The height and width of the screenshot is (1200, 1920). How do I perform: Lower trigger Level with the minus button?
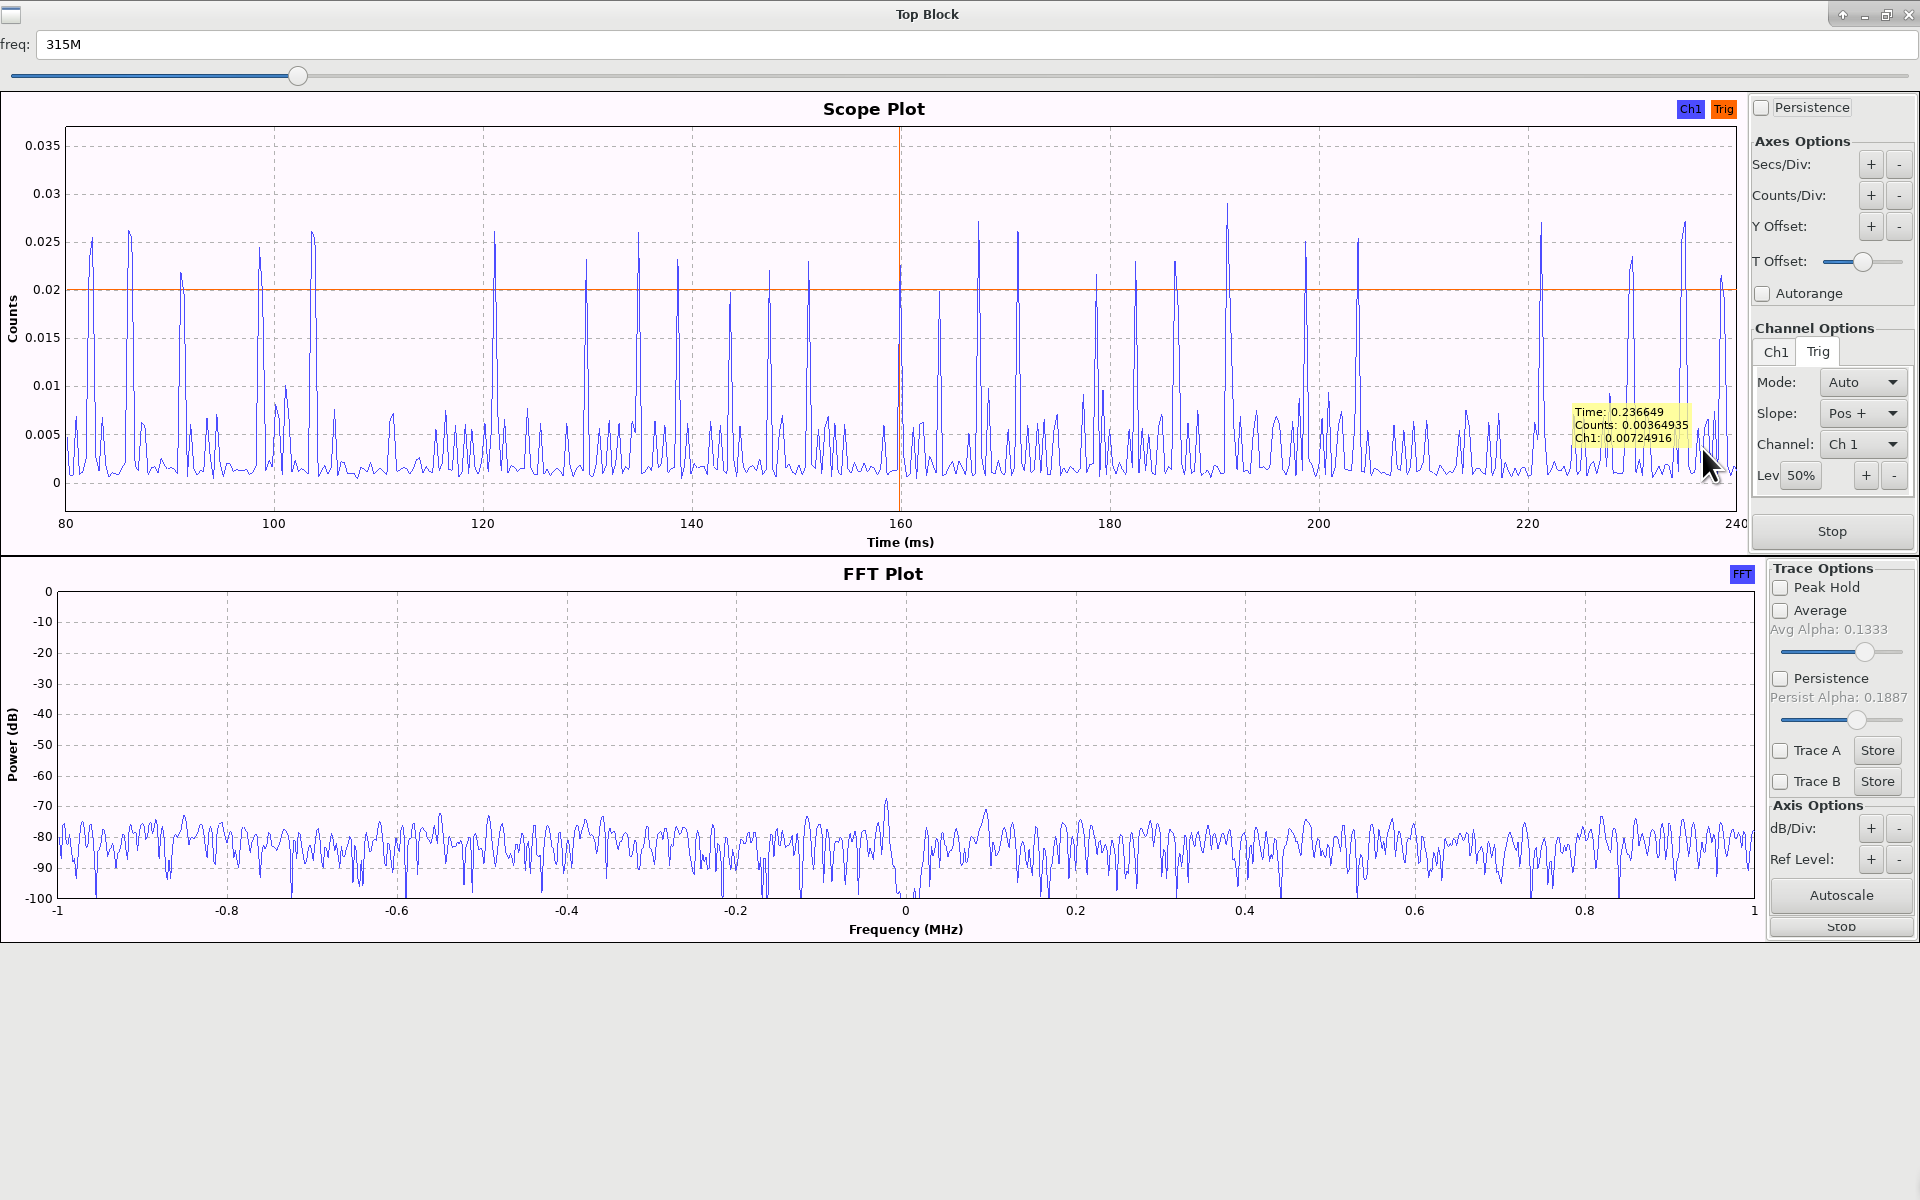coord(1894,476)
